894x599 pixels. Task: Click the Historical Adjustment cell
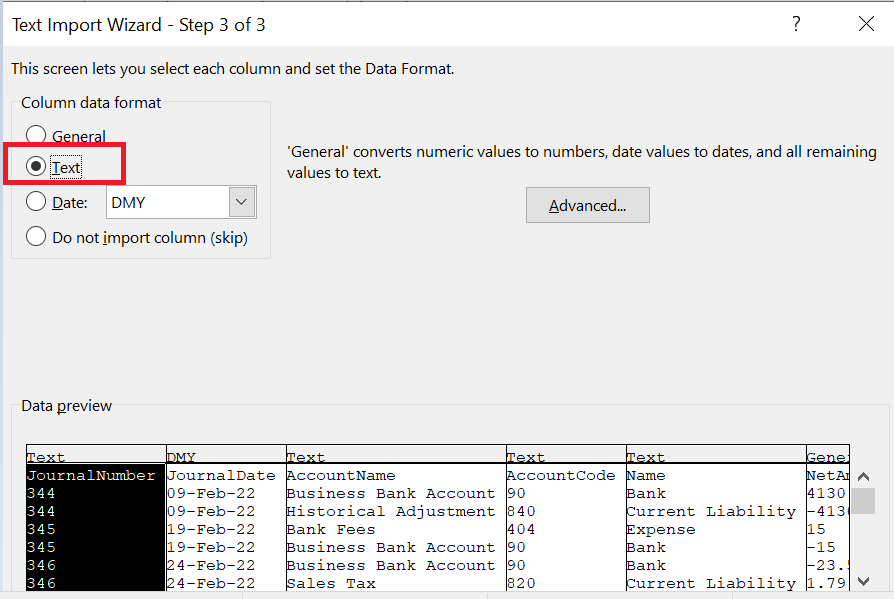point(391,511)
